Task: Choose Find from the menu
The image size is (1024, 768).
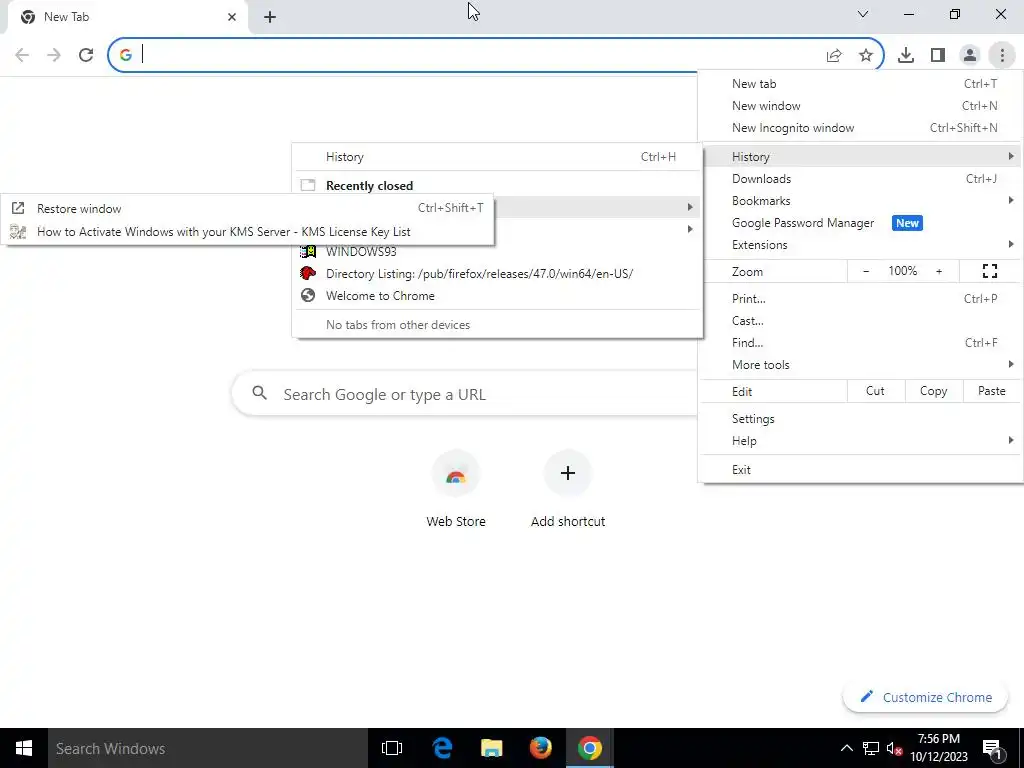Action: coord(860,343)
